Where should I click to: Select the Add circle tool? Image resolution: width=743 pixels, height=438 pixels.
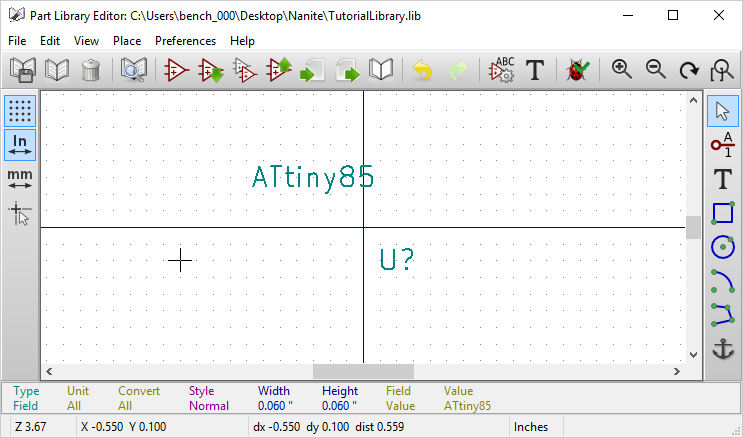722,247
